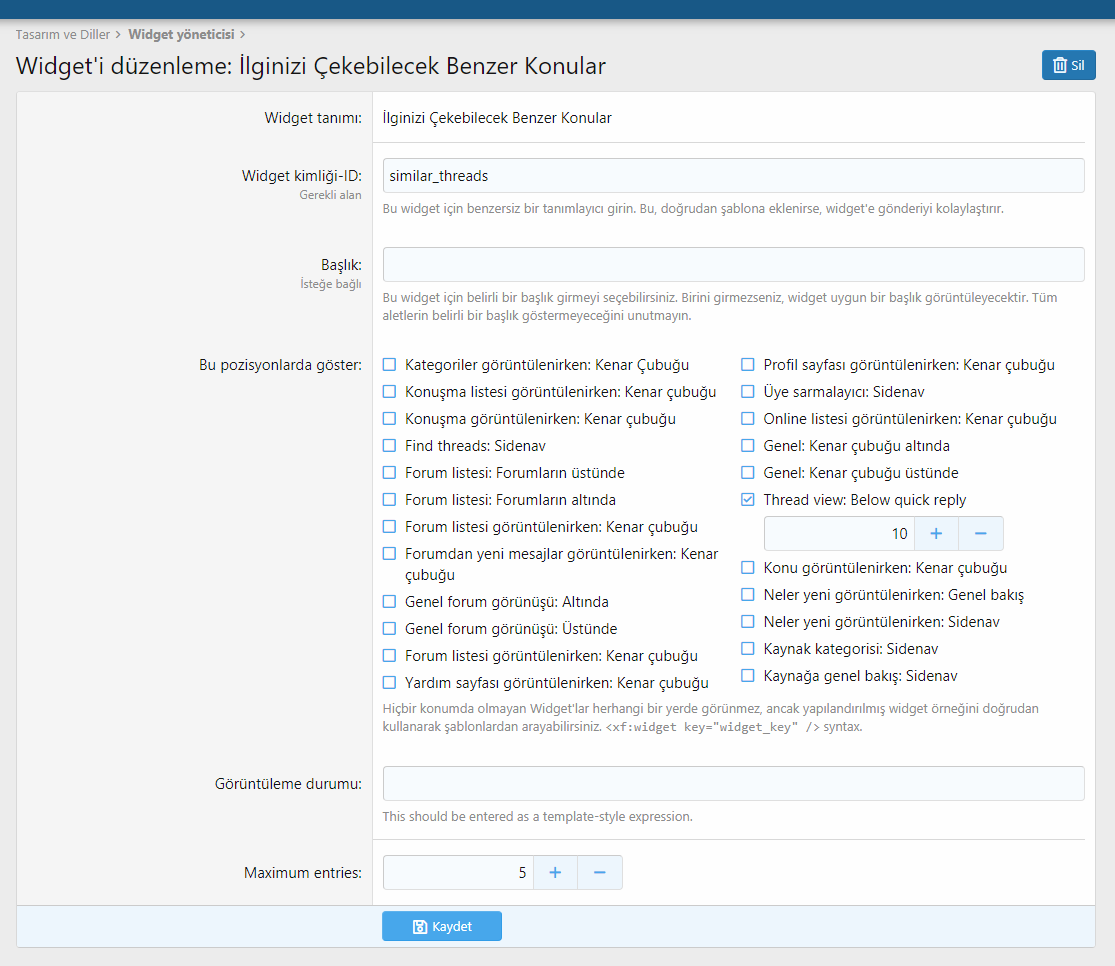Select Yardım sayfası görüntülenirken: Kenar çubuğu
Image resolution: width=1115 pixels, height=966 pixels.
(x=390, y=683)
